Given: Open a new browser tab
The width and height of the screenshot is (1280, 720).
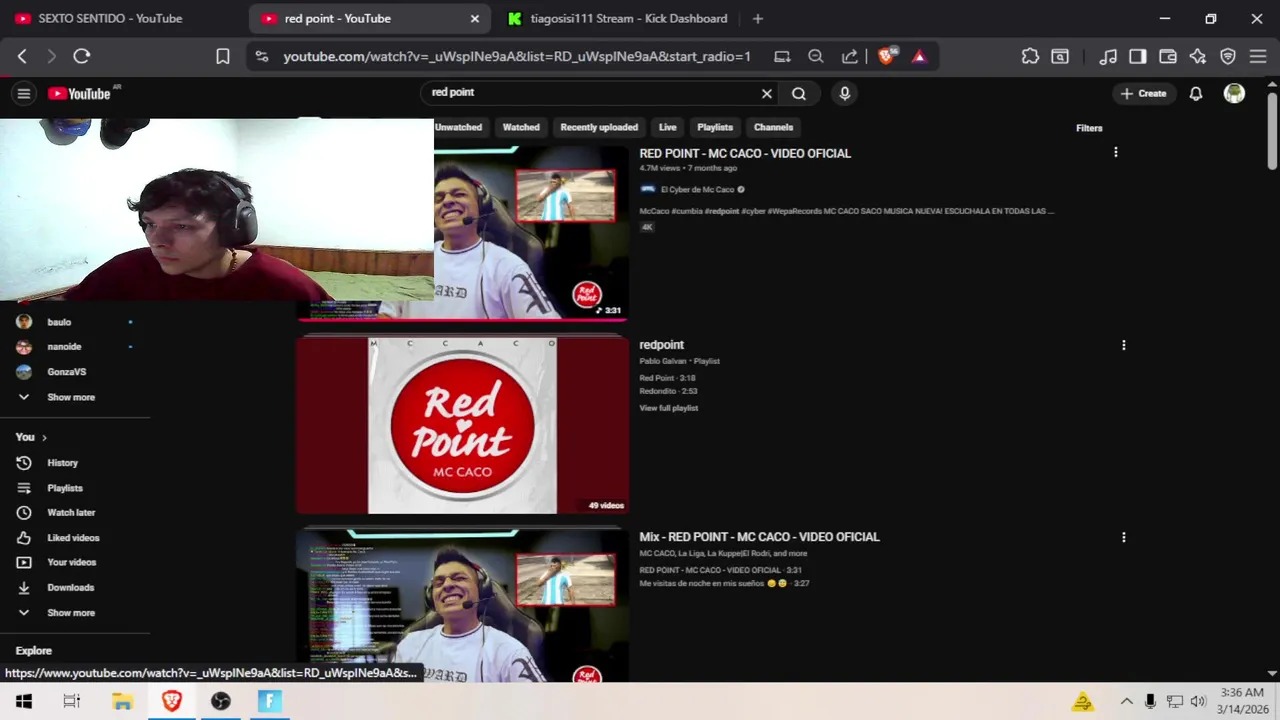Looking at the screenshot, I should 757,18.
